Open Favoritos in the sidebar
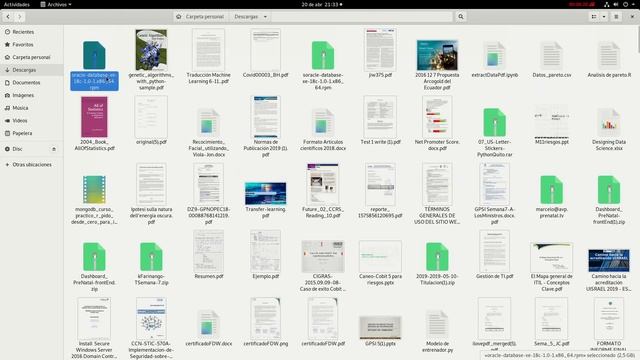The height and width of the screenshot is (360, 640). pyautogui.click(x=31, y=44)
